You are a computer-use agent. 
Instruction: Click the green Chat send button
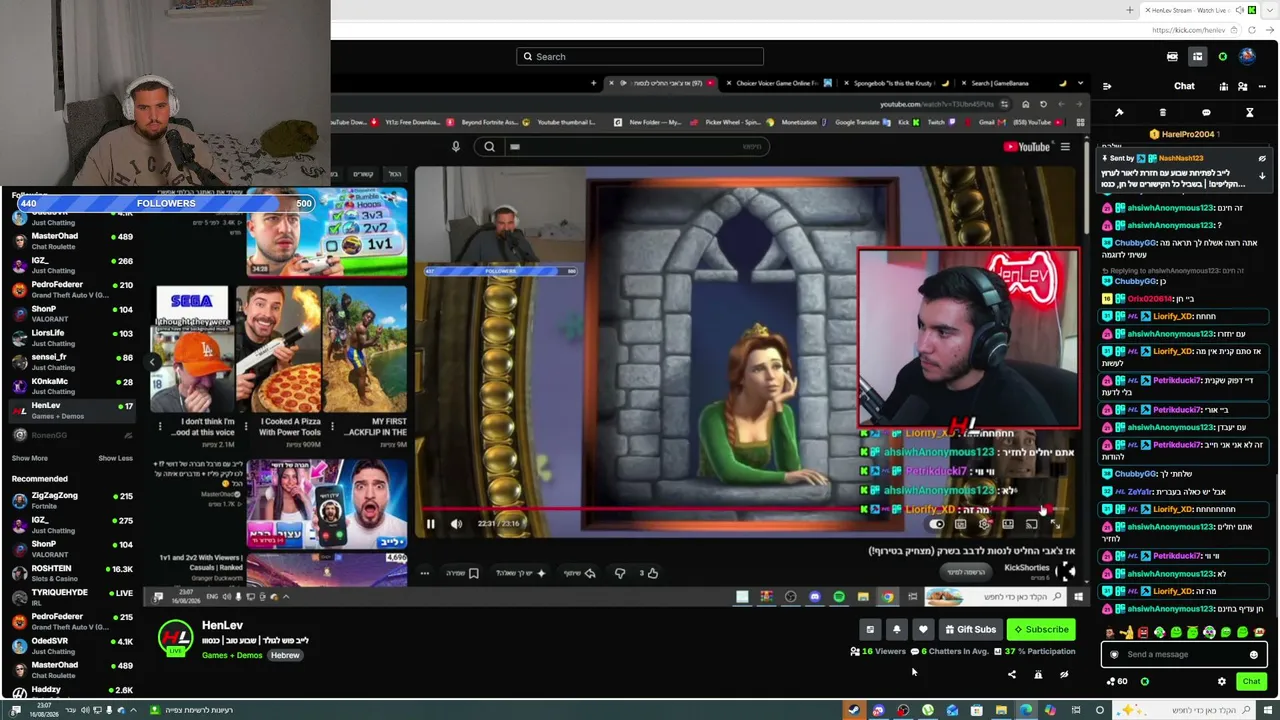pyautogui.click(x=1251, y=682)
